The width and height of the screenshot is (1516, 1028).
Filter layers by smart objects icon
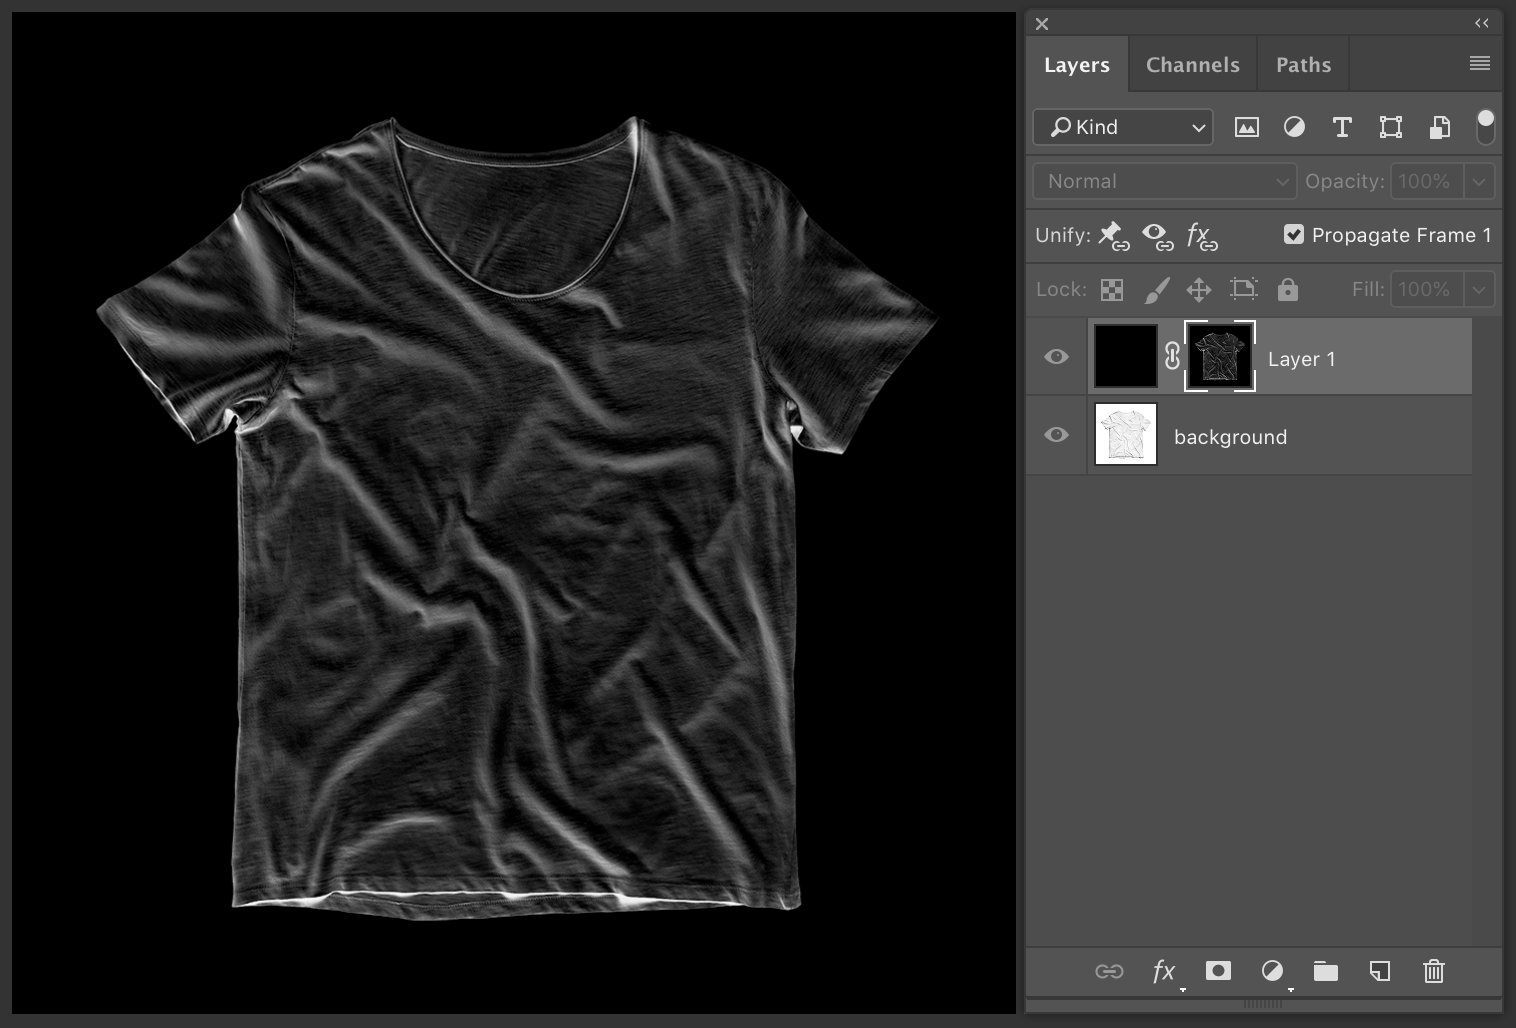pos(1439,127)
